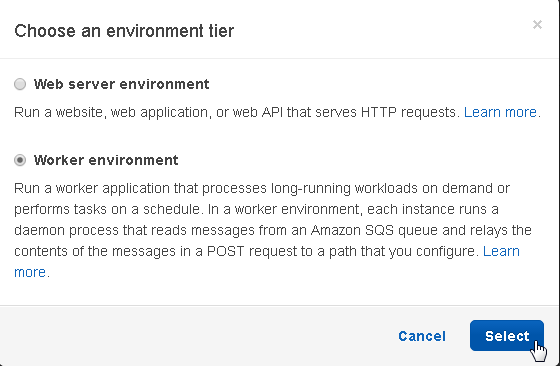Image resolution: width=560 pixels, height=366 pixels.
Task: Open Learn more link for worker environment
Action: pyautogui.click(x=501, y=251)
